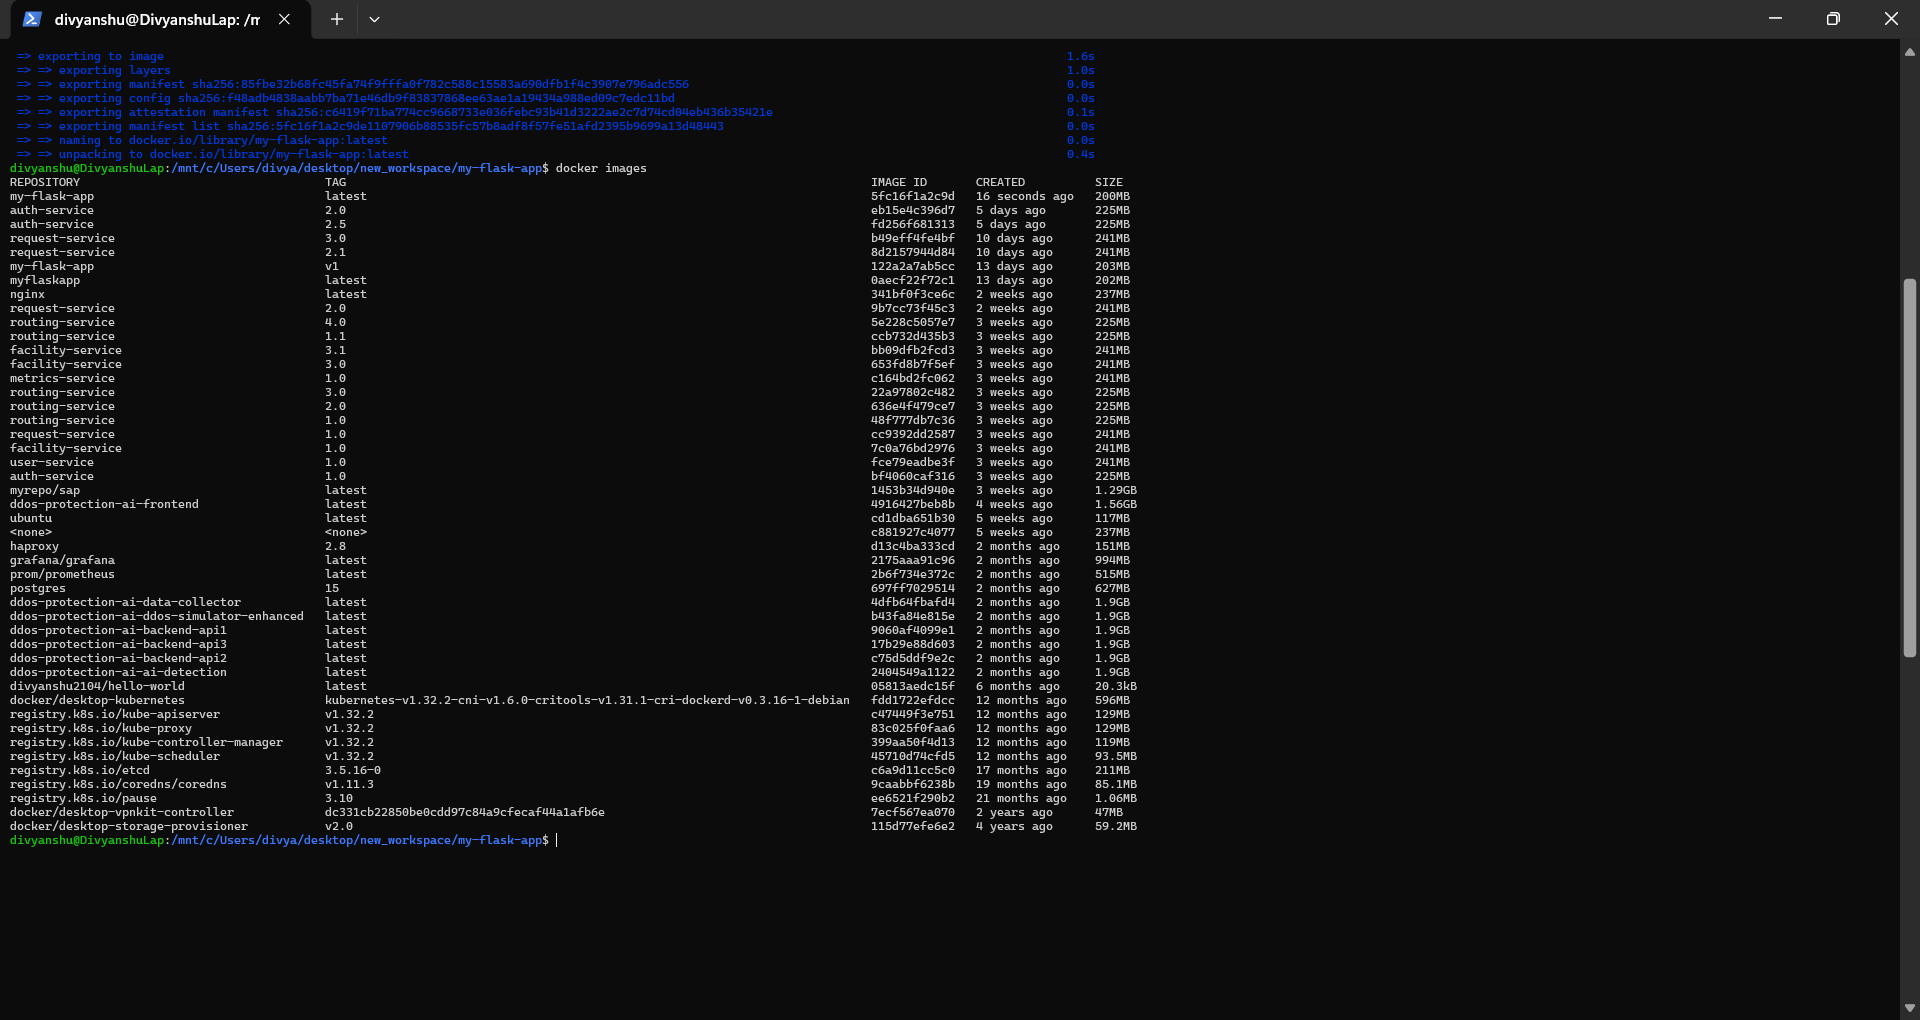Click the PowerShell icon on the terminal tab
Viewport: 1920px width, 1020px height.
point(33,18)
